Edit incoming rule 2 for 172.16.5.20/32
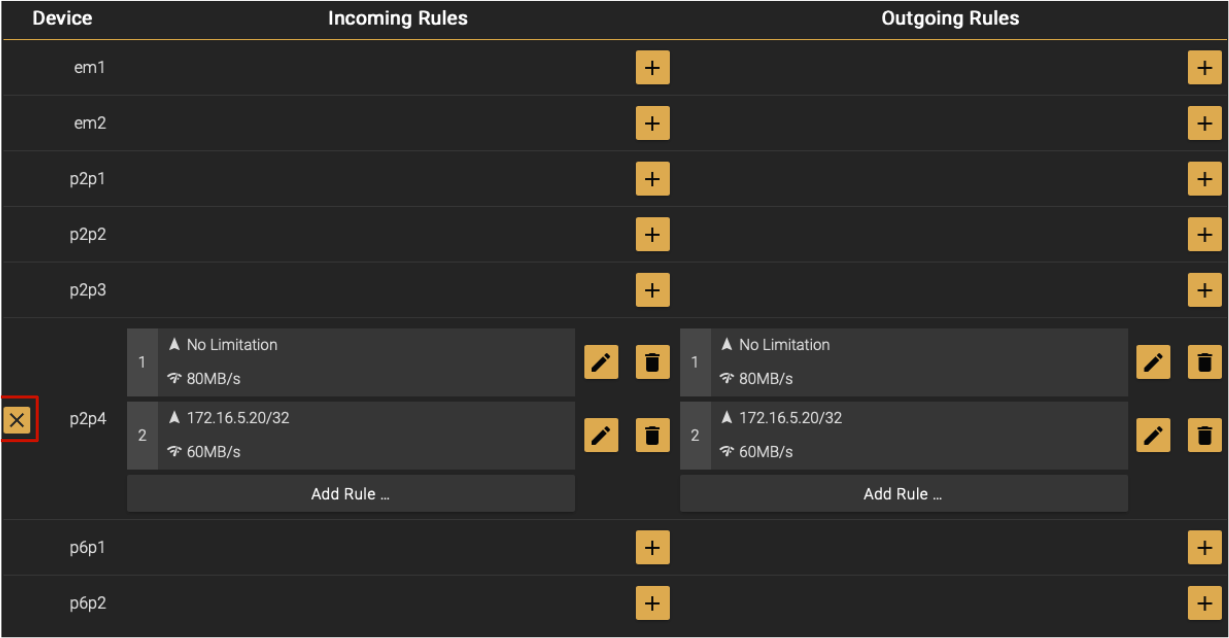The height and width of the screenshot is (638, 1229). (601, 435)
